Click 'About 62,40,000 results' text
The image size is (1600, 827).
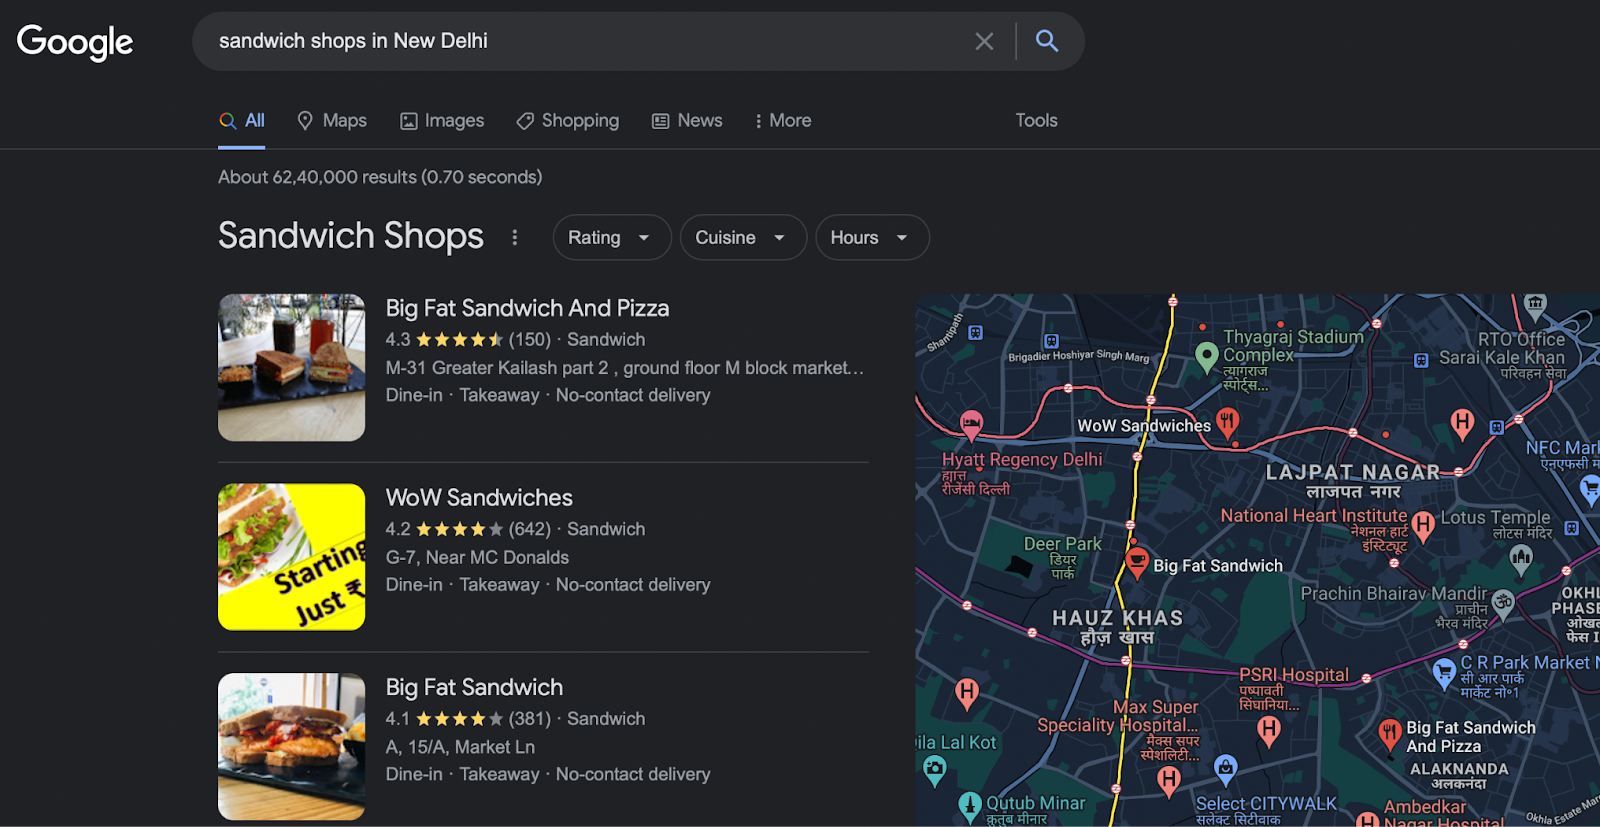(380, 177)
